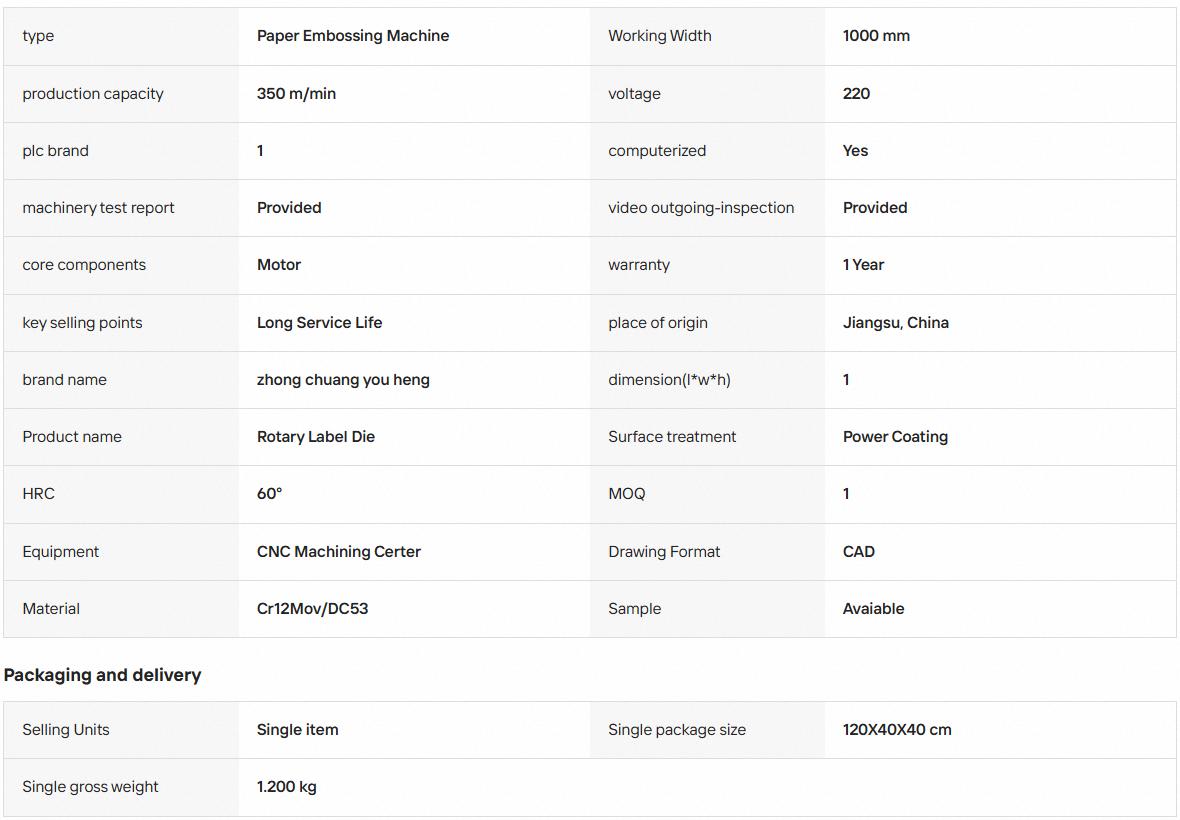Click the voltage value 220
This screenshot has width=1180, height=820.
tap(856, 94)
